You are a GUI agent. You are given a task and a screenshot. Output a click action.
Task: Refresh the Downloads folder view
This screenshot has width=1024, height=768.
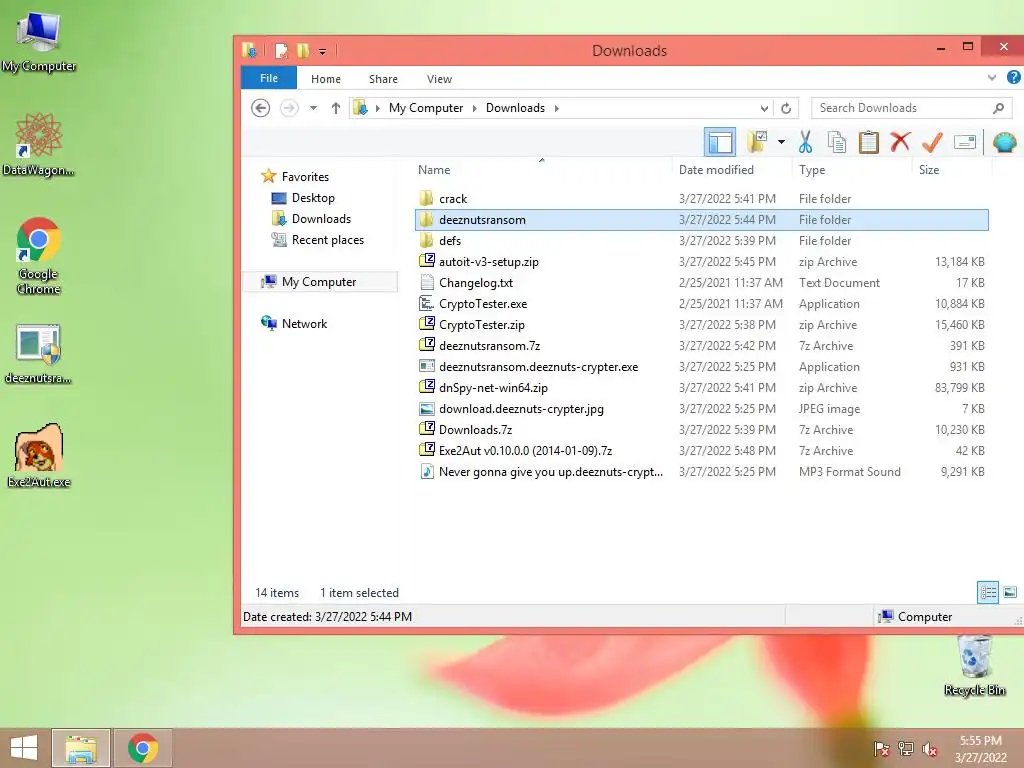click(786, 108)
